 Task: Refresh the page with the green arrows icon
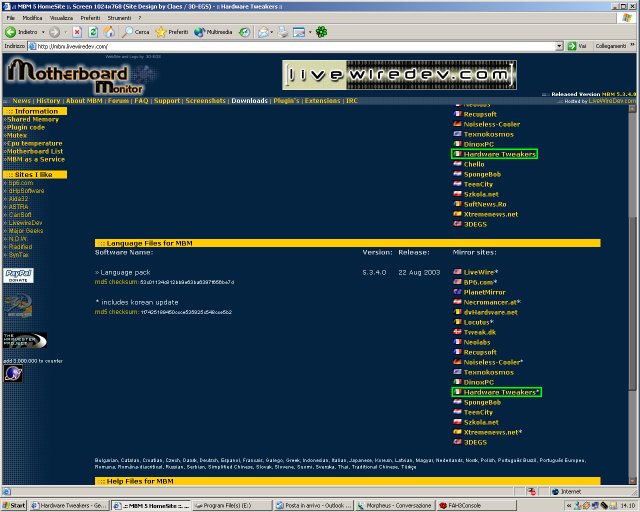click(x=93, y=32)
